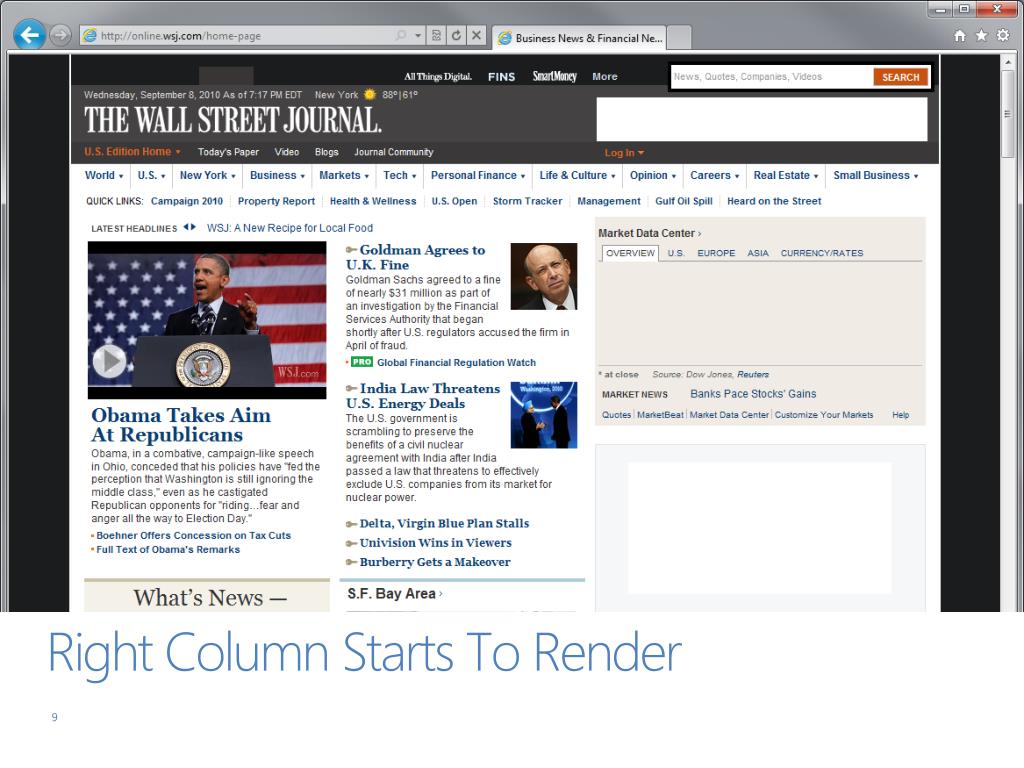Click the India Law story photo thumbnail

[x=543, y=415]
